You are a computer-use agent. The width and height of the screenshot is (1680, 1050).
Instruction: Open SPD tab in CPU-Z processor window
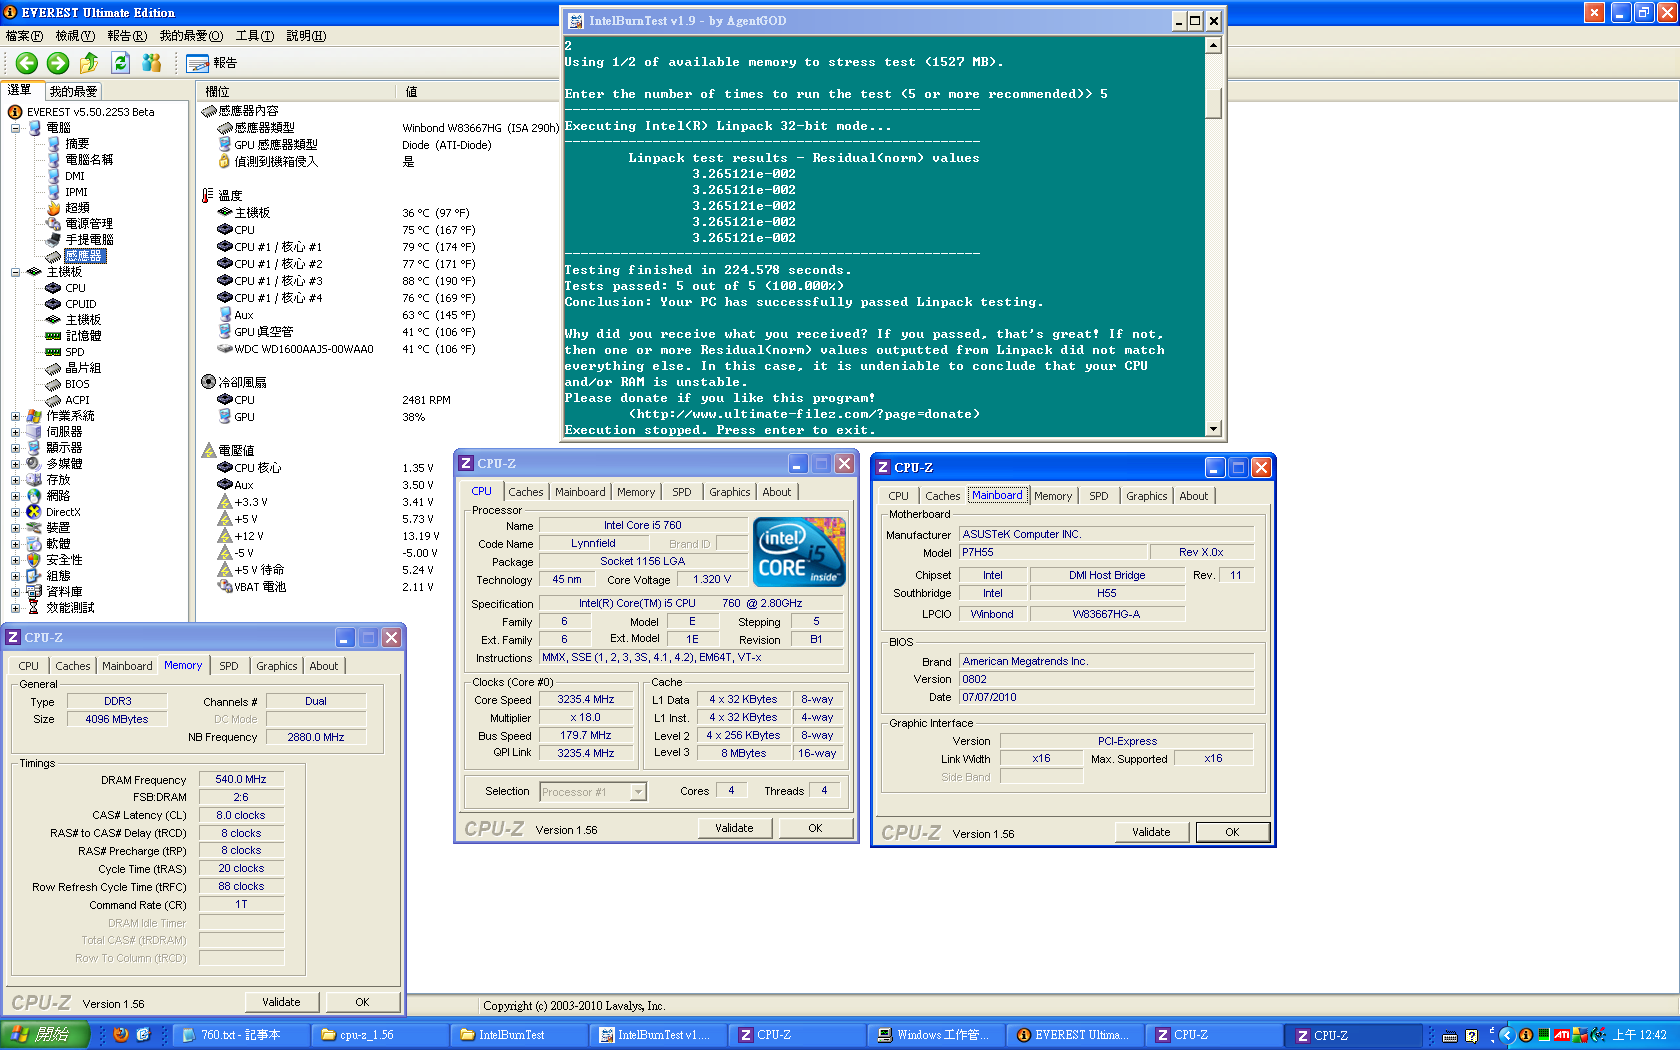click(x=682, y=492)
